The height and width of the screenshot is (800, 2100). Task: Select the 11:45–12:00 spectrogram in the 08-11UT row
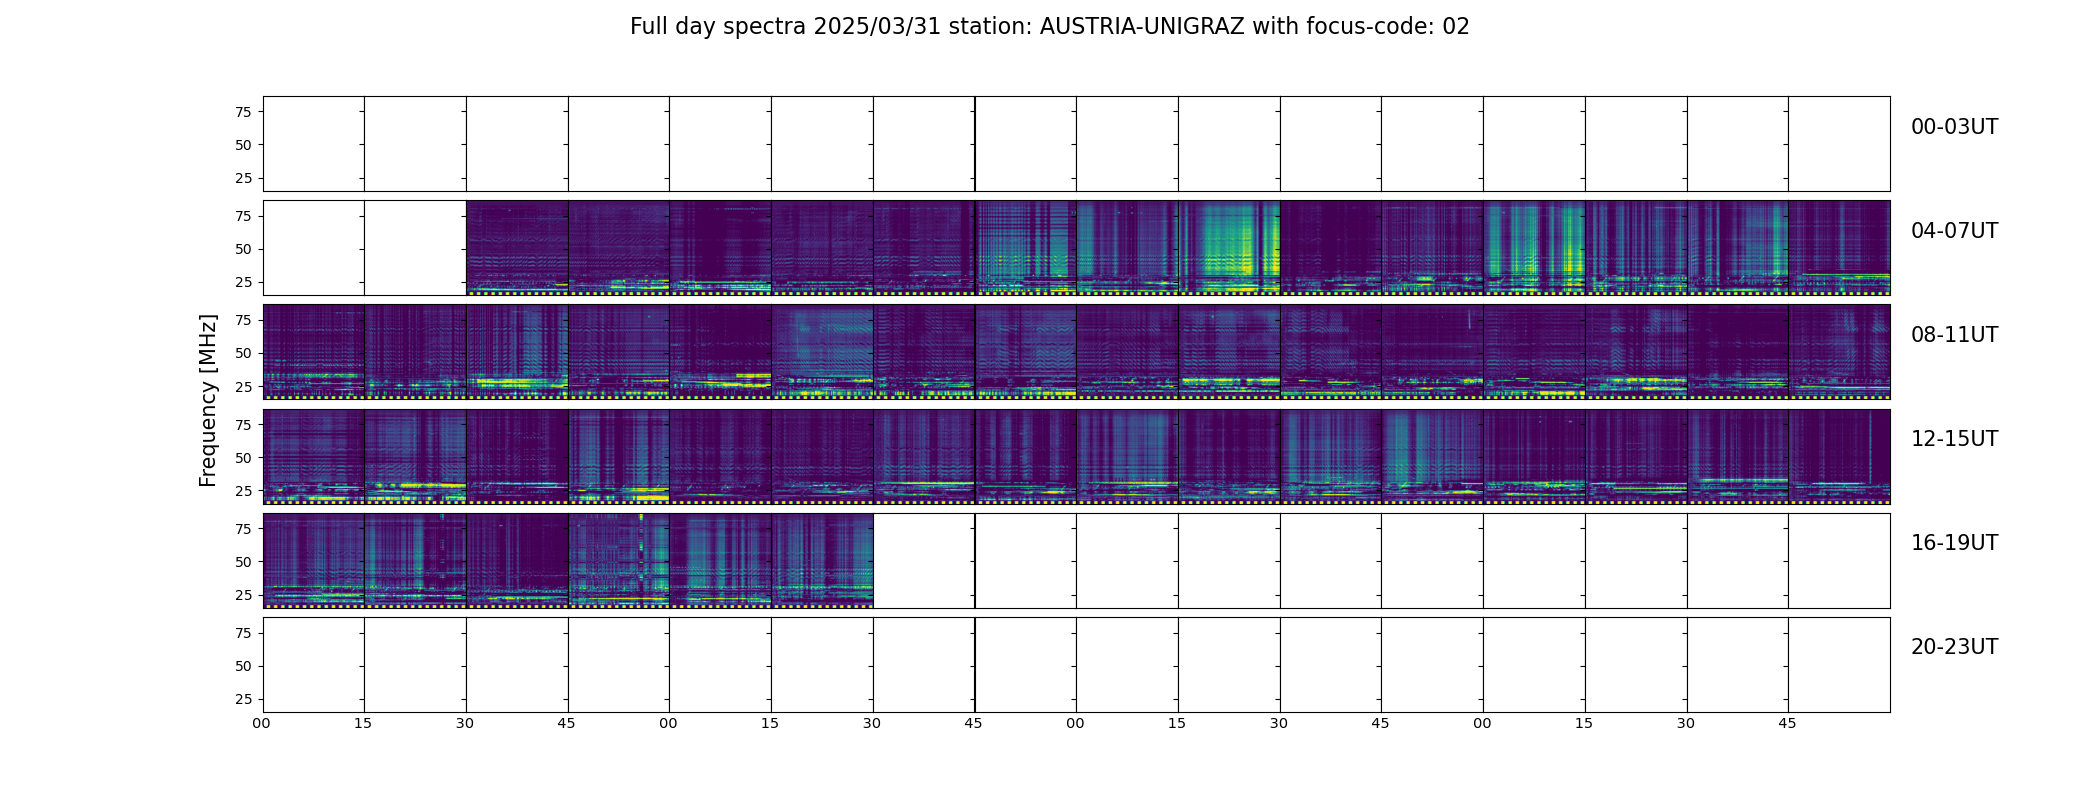click(x=1839, y=352)
